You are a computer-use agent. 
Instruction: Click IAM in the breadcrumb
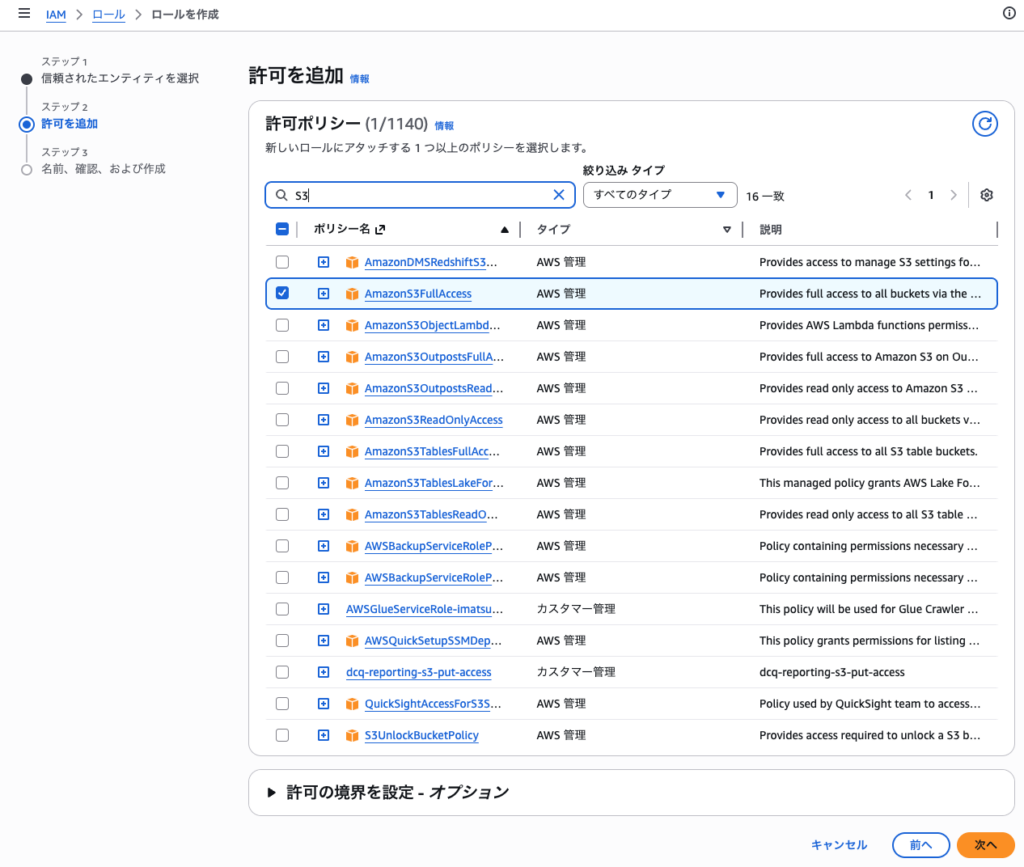click(56, 15)
